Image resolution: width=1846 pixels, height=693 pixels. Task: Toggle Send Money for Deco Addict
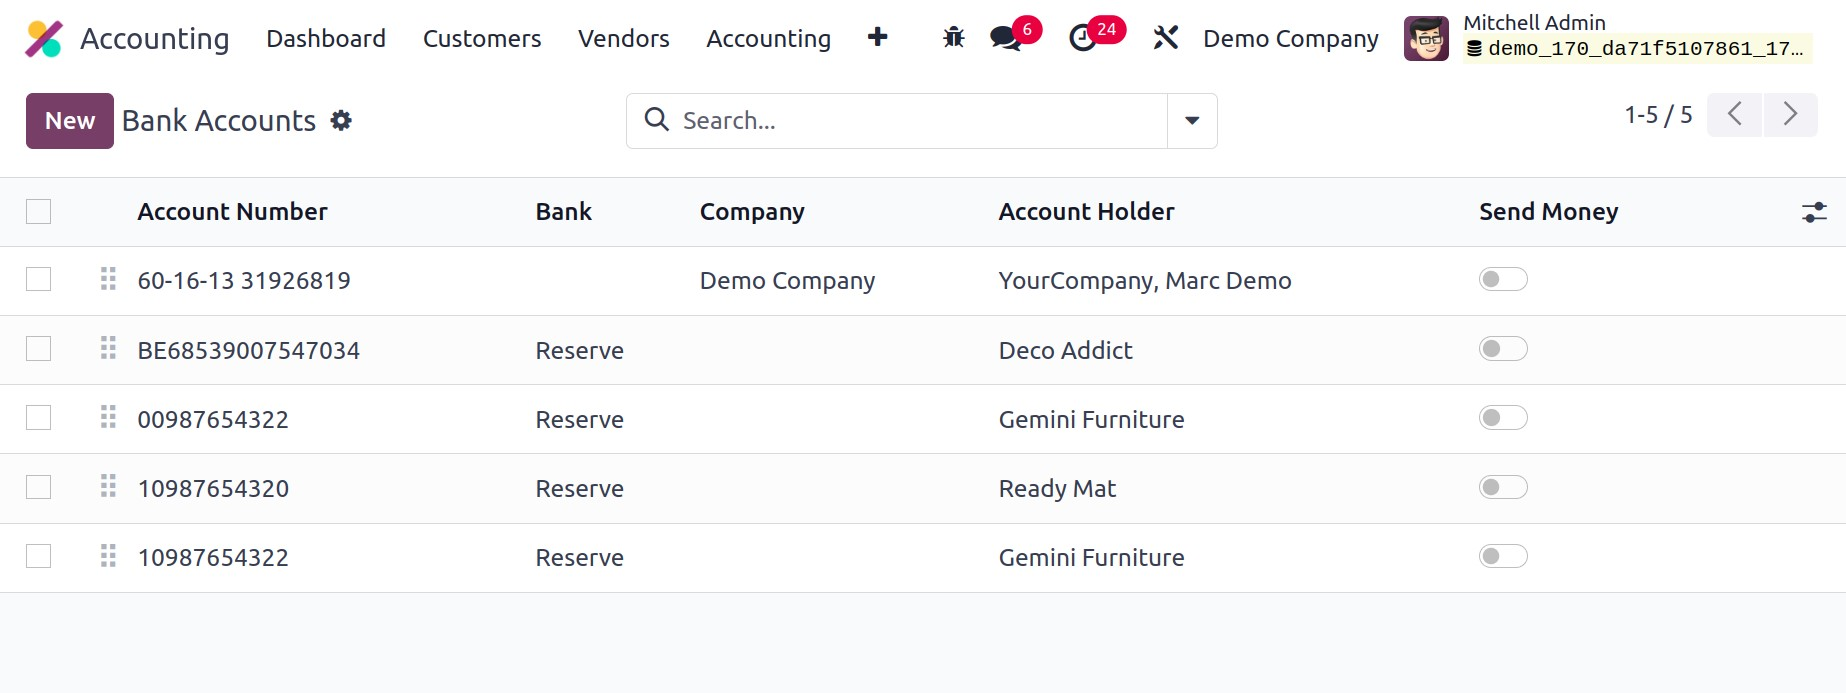click(x=1502, y=349)
